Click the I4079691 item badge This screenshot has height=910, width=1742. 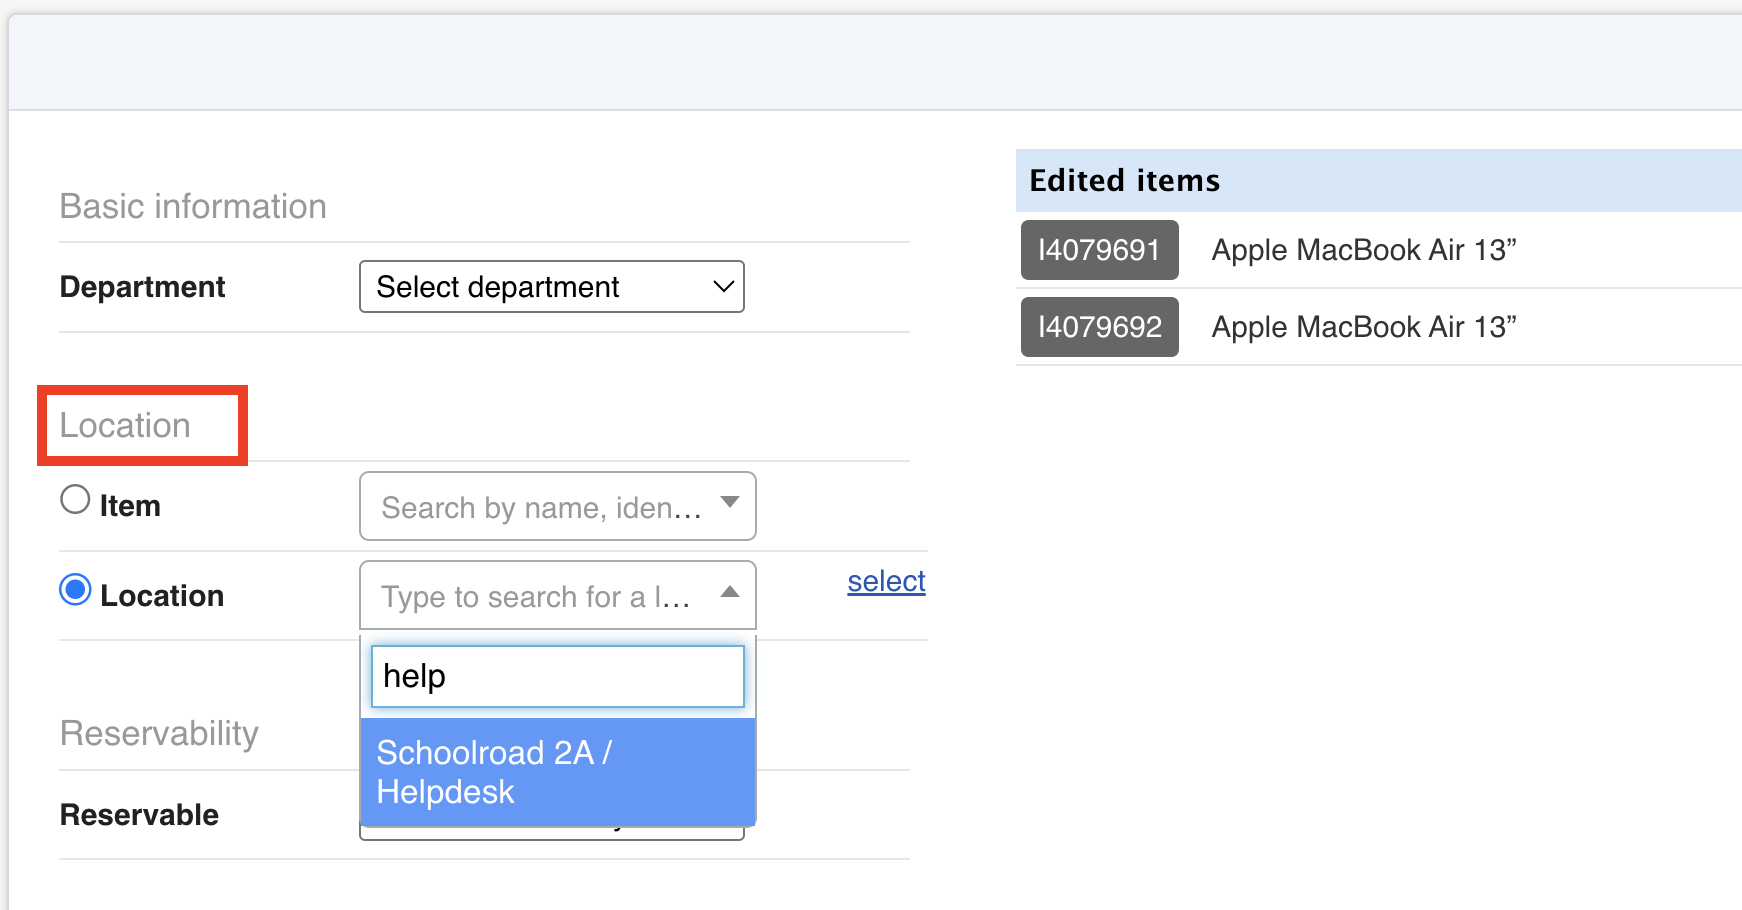point(1099,250)
